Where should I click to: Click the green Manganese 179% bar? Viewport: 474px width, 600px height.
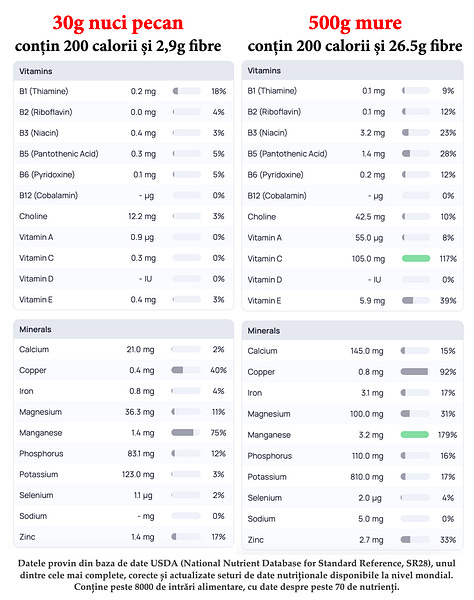coord(415,434)
